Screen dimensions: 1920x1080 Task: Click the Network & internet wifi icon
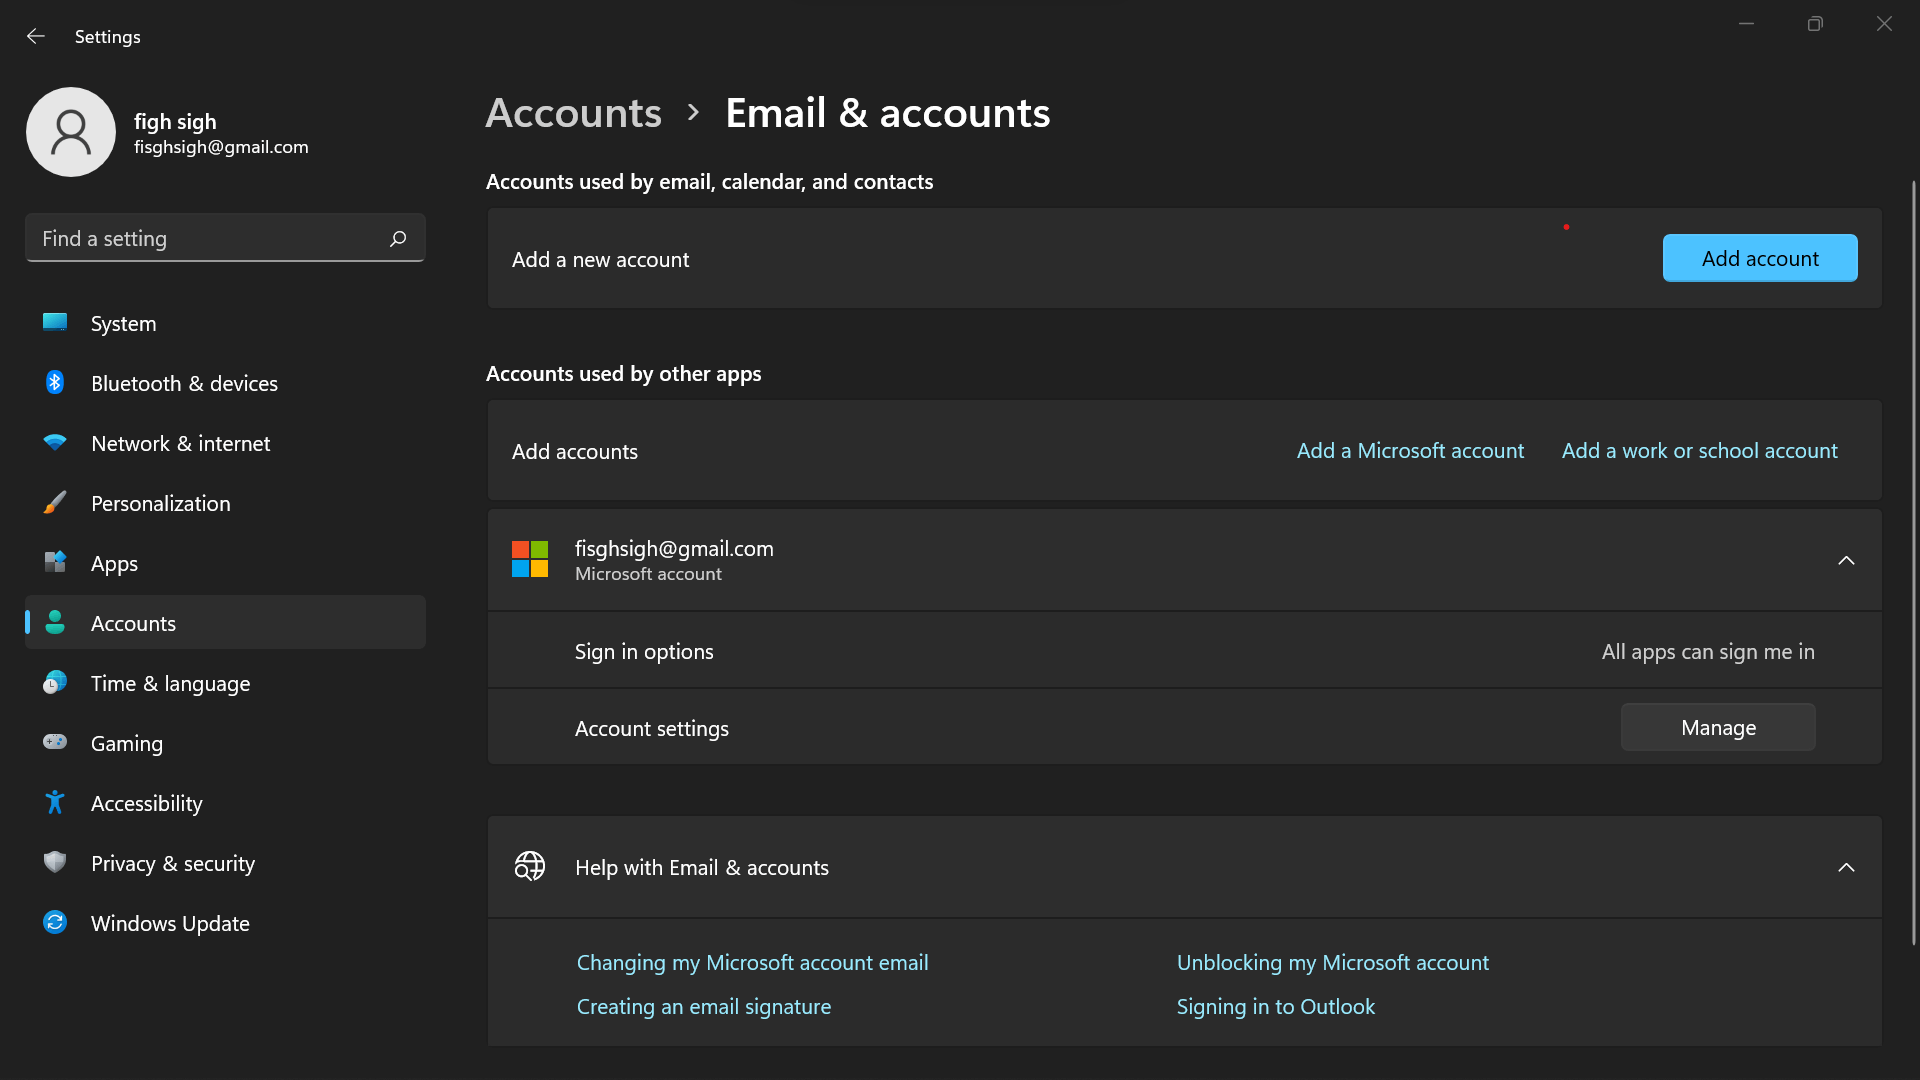tap(55, 443)
